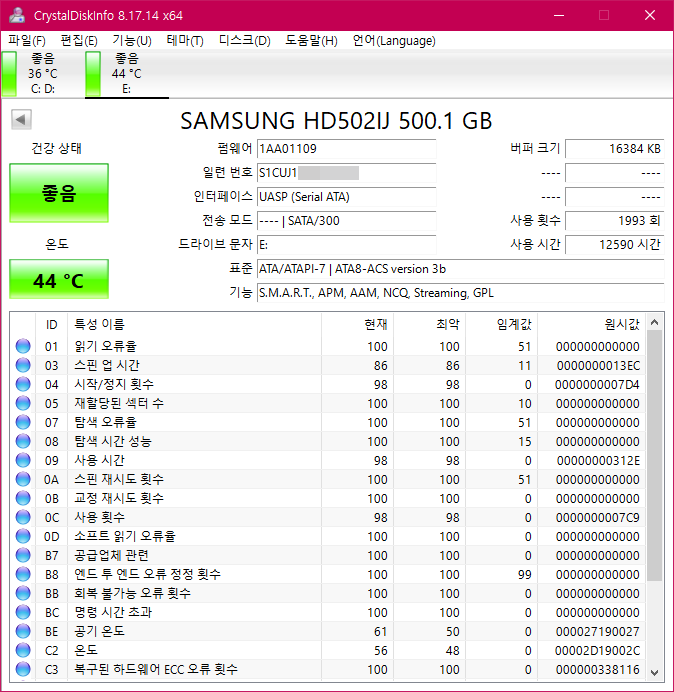674x692 pixels.
Task: Click raw value 0000000013EC
Action: pyautogui.click(x=598, y=365)
